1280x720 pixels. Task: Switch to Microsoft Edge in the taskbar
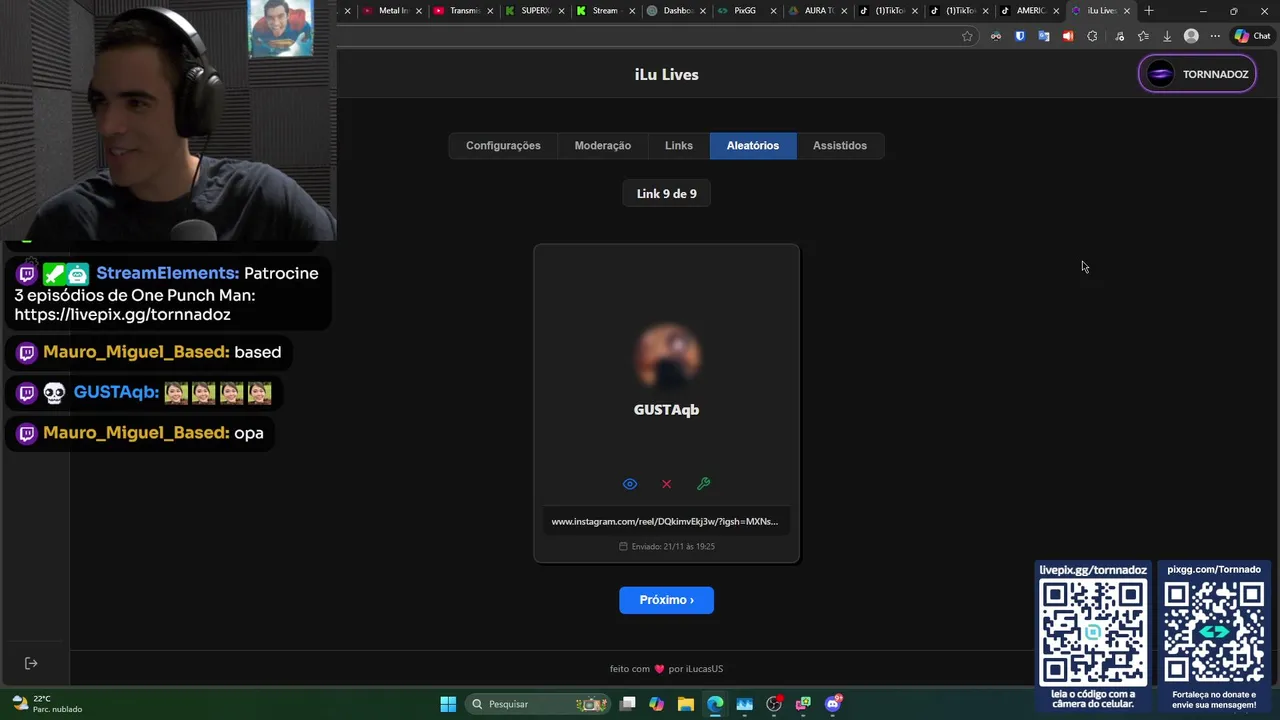pos(715,704)
